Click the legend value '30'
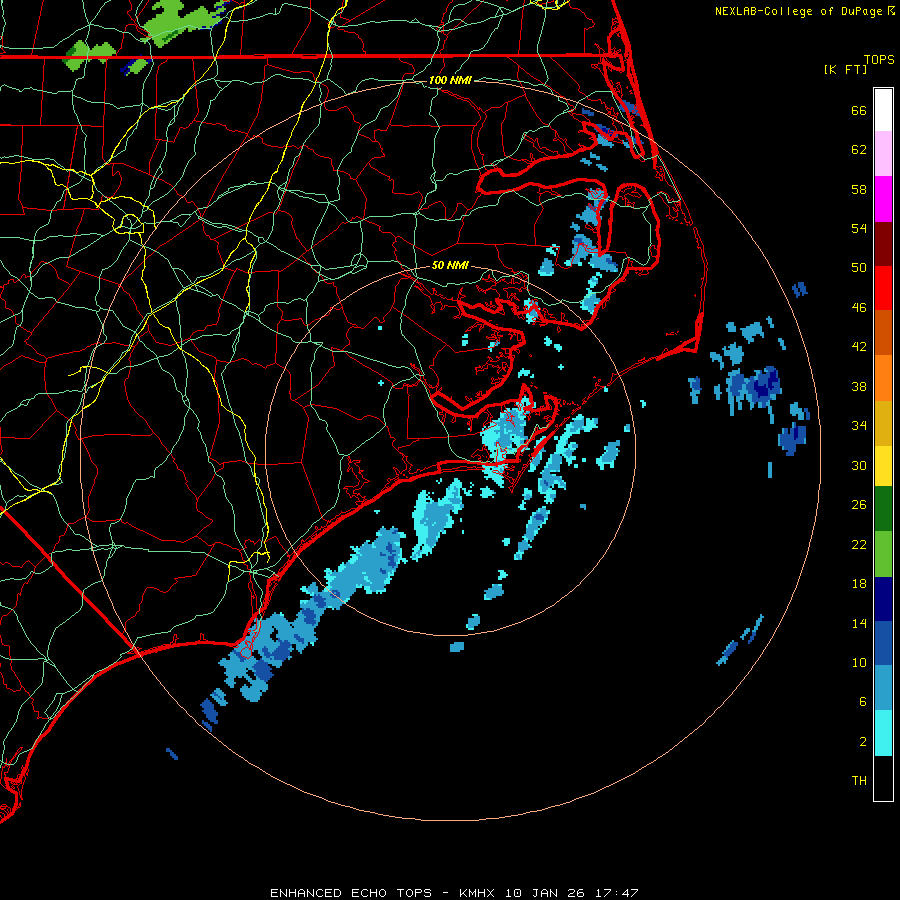Viewport: 900px width, 900px height. 859,465
